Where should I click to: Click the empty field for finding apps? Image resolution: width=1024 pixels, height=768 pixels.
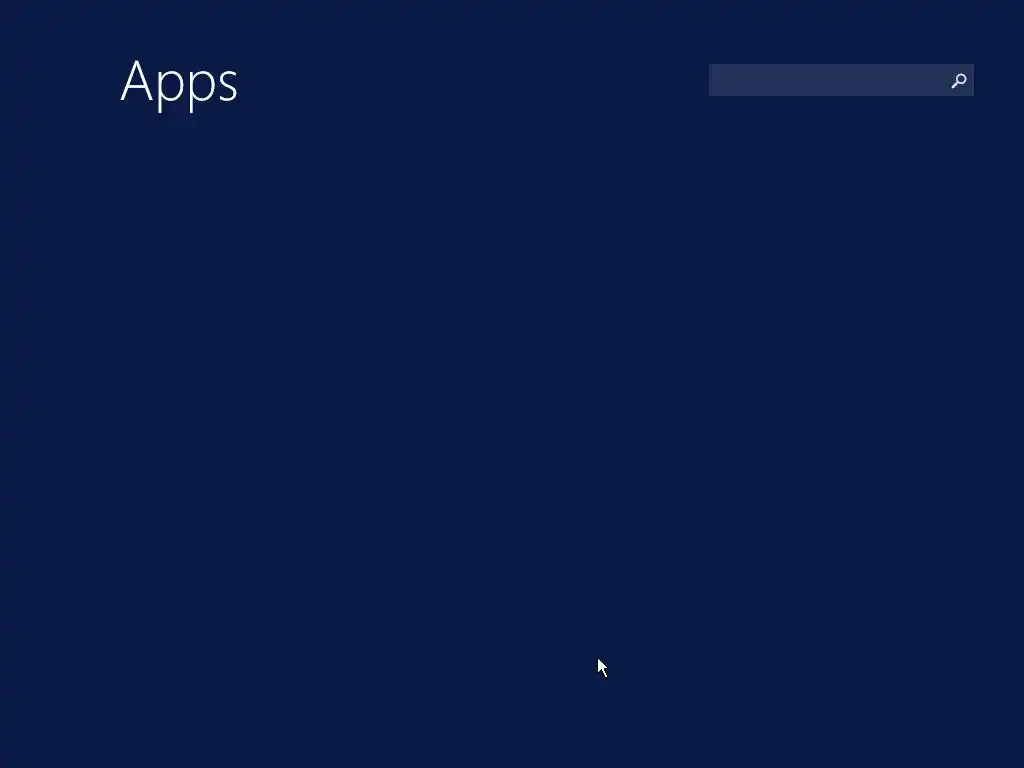tap(828, 80)
